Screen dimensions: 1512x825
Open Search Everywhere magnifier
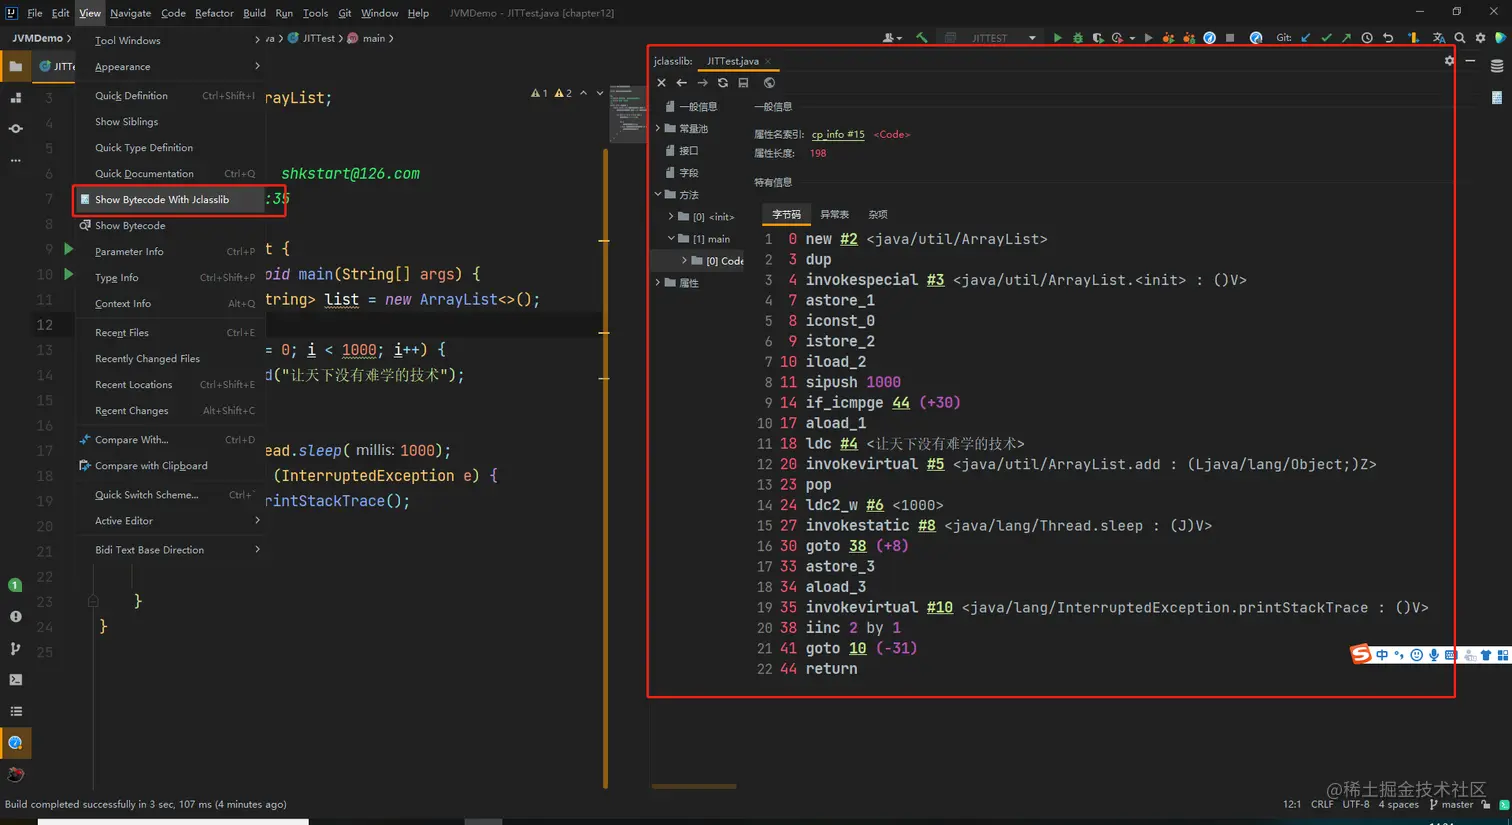(x=1460, y=38)
